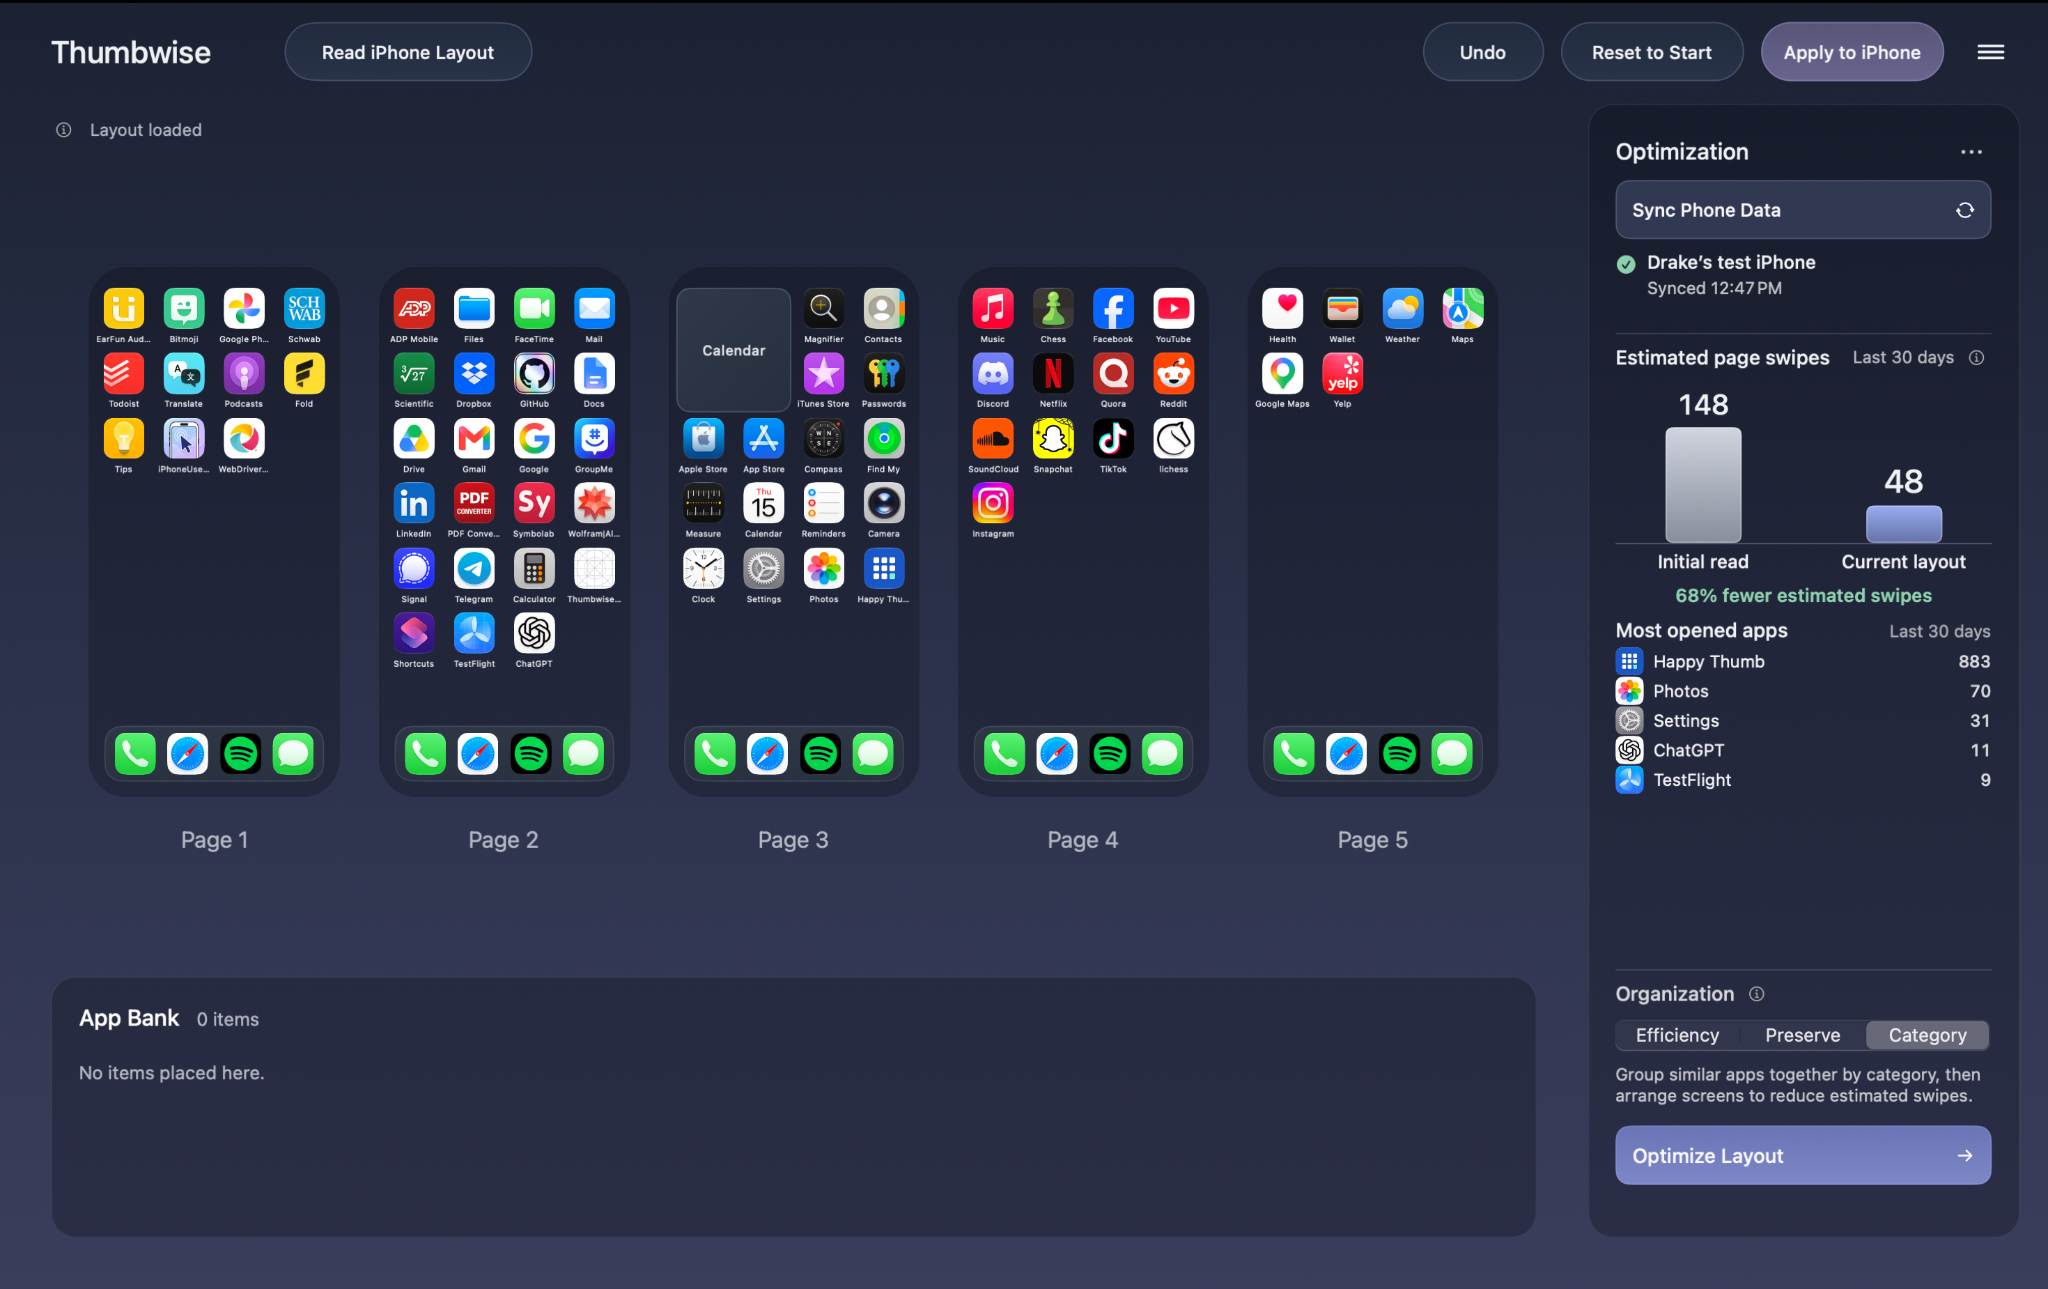This screenshot has width=2048, height=1289.
Task: Click the info icon beside Estimated page swipes
Action: [x=1977, y=358]
